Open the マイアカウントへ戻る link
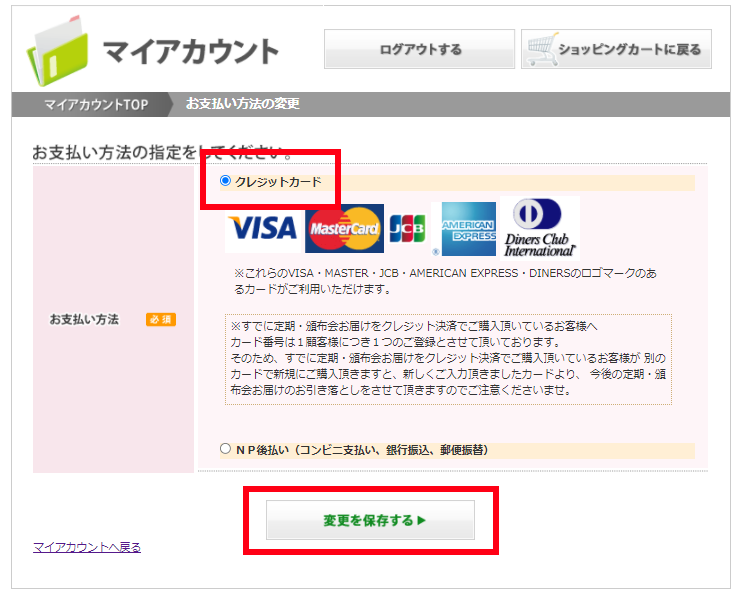The width and height of the screenshot is (739, 594). [87, 547]
